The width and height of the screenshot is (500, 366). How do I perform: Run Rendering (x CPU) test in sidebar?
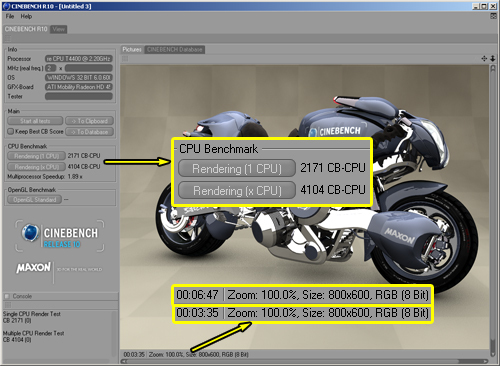(36, 167)
